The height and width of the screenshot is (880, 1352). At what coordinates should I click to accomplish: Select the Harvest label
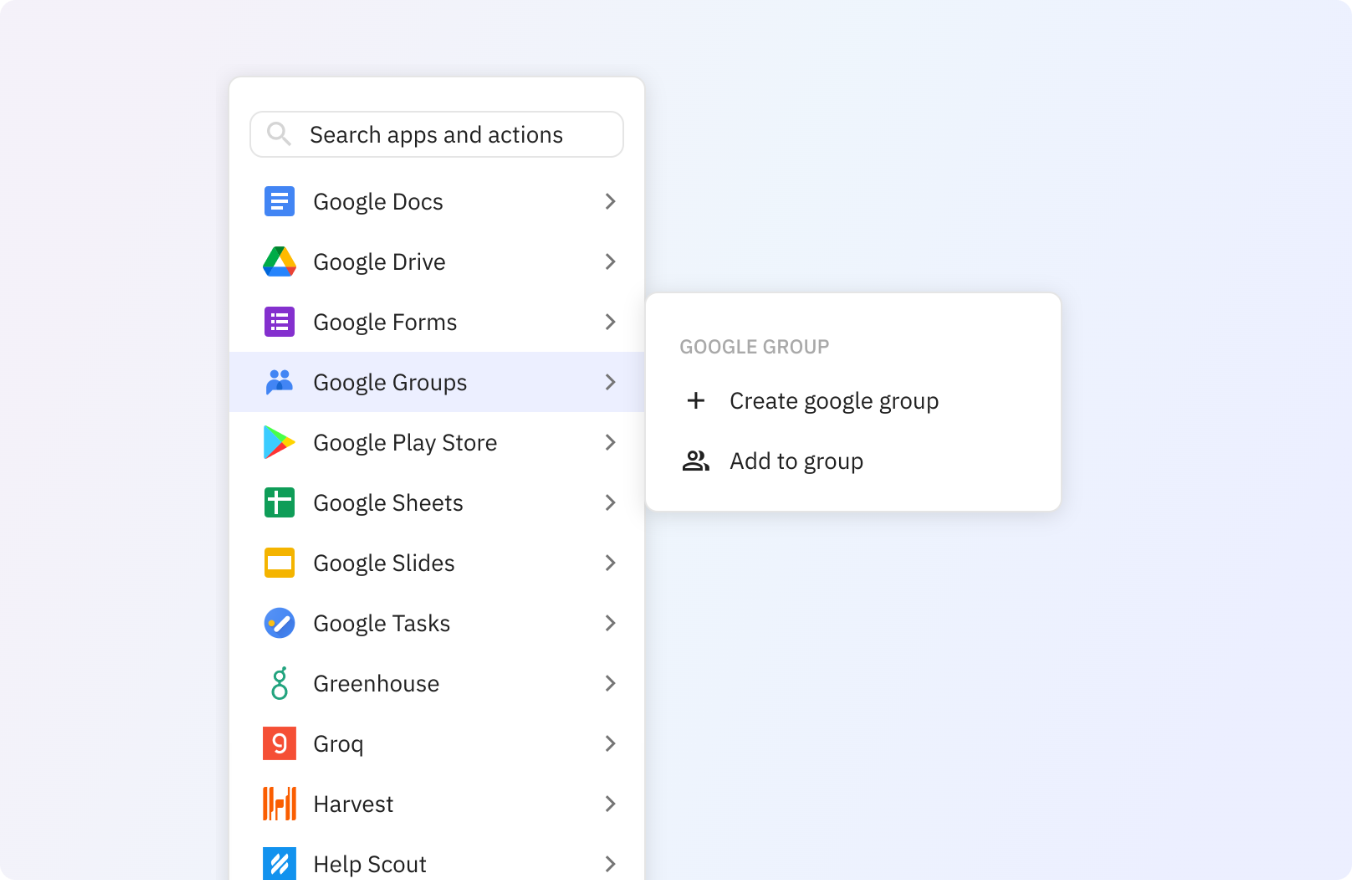(x=353, y=804)
